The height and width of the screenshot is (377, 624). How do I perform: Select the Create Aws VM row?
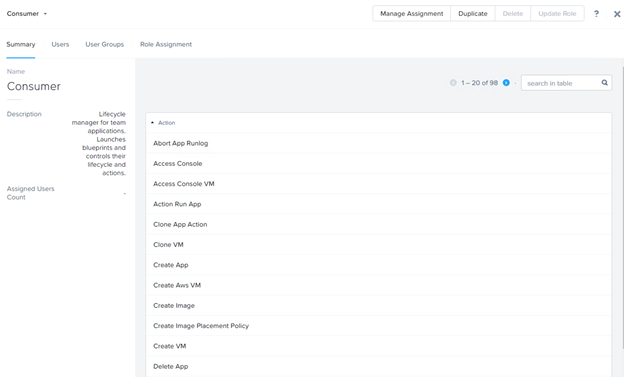tap(378, 285)
